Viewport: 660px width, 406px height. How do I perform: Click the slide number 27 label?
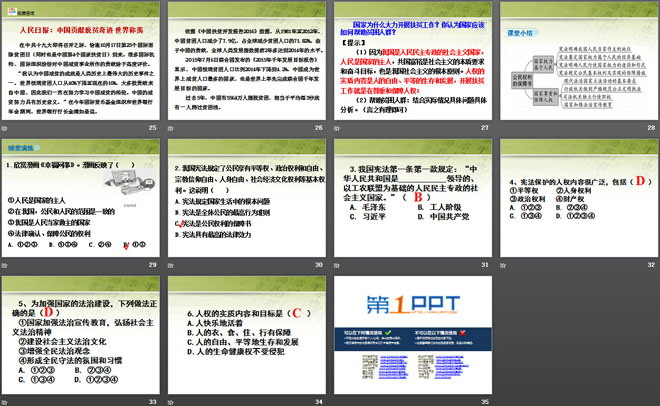point(485,127)
